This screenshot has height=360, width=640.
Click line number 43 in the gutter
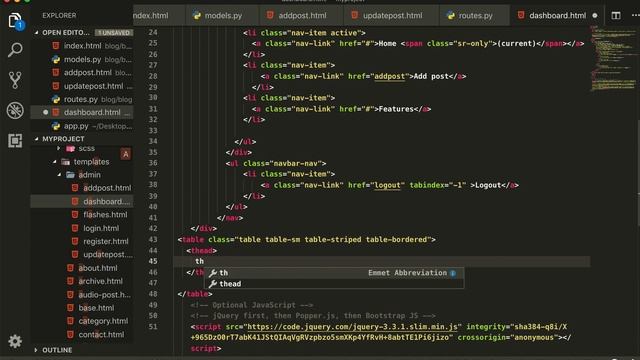click(x=153, y=240)
